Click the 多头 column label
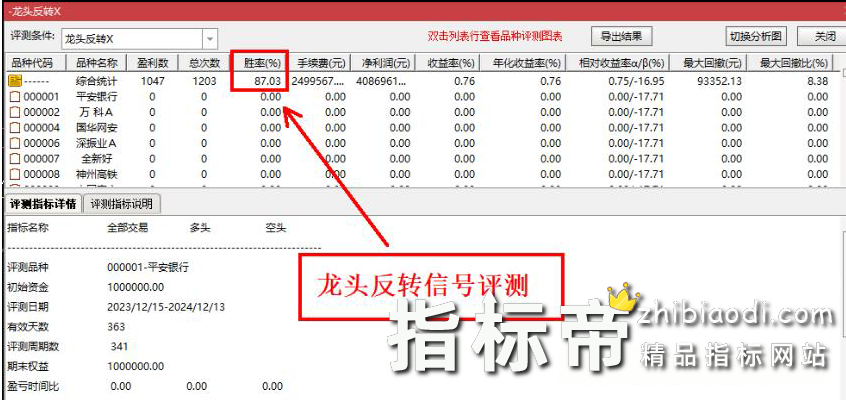Image resolution: width=846 pixels, height=400 pixels. [200, 228]
